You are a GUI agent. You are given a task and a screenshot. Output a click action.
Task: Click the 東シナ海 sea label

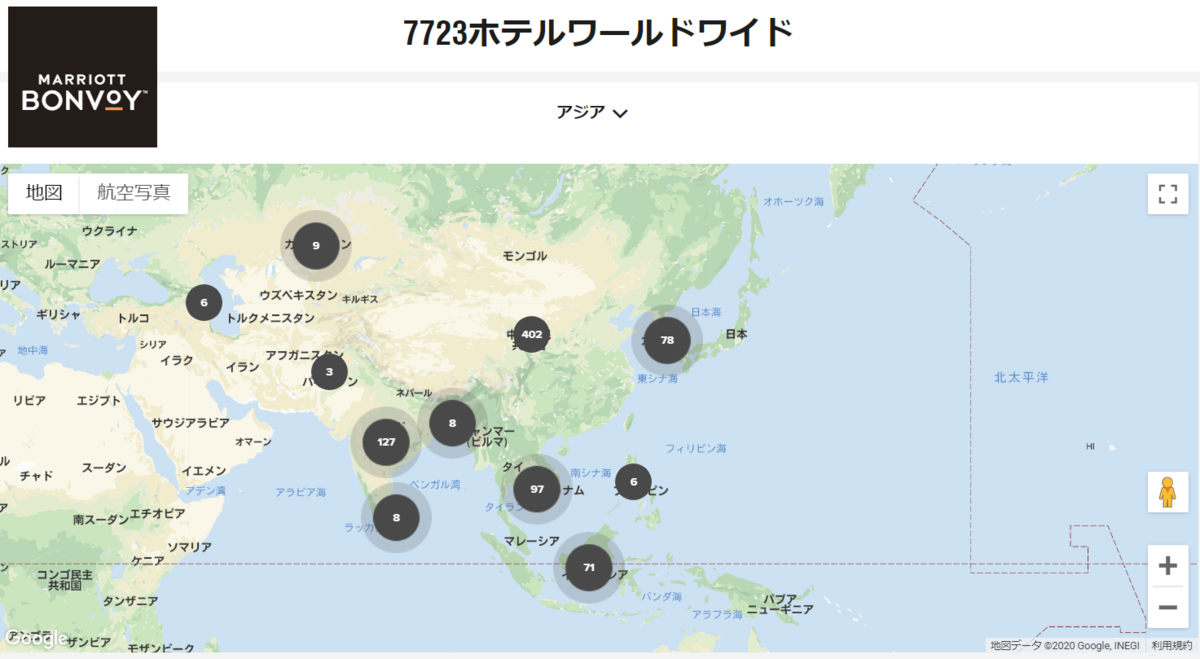tap(657, 379)
